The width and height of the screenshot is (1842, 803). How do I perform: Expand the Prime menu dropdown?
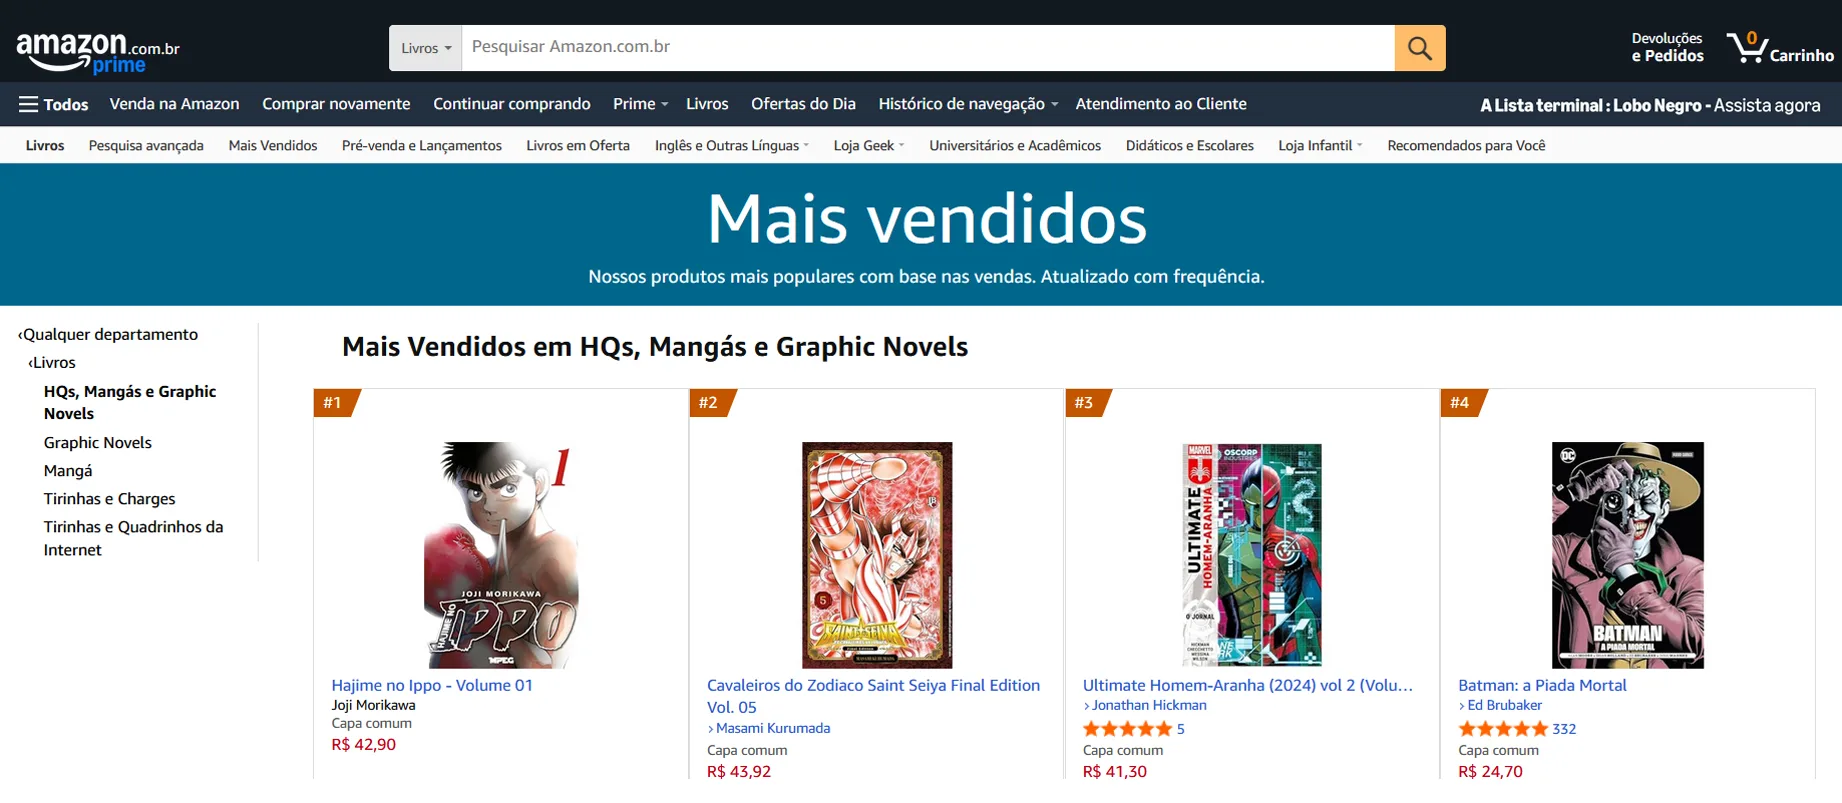click(x=640, y=104)
